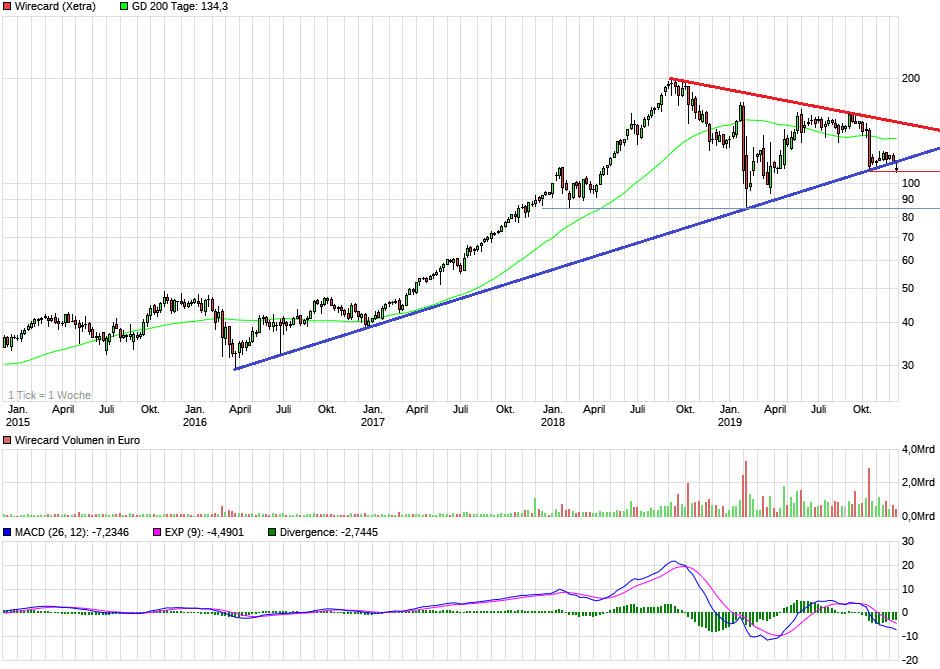
Task: Click the blue MACD legend swatch
Action: click(x=7, y=532)
